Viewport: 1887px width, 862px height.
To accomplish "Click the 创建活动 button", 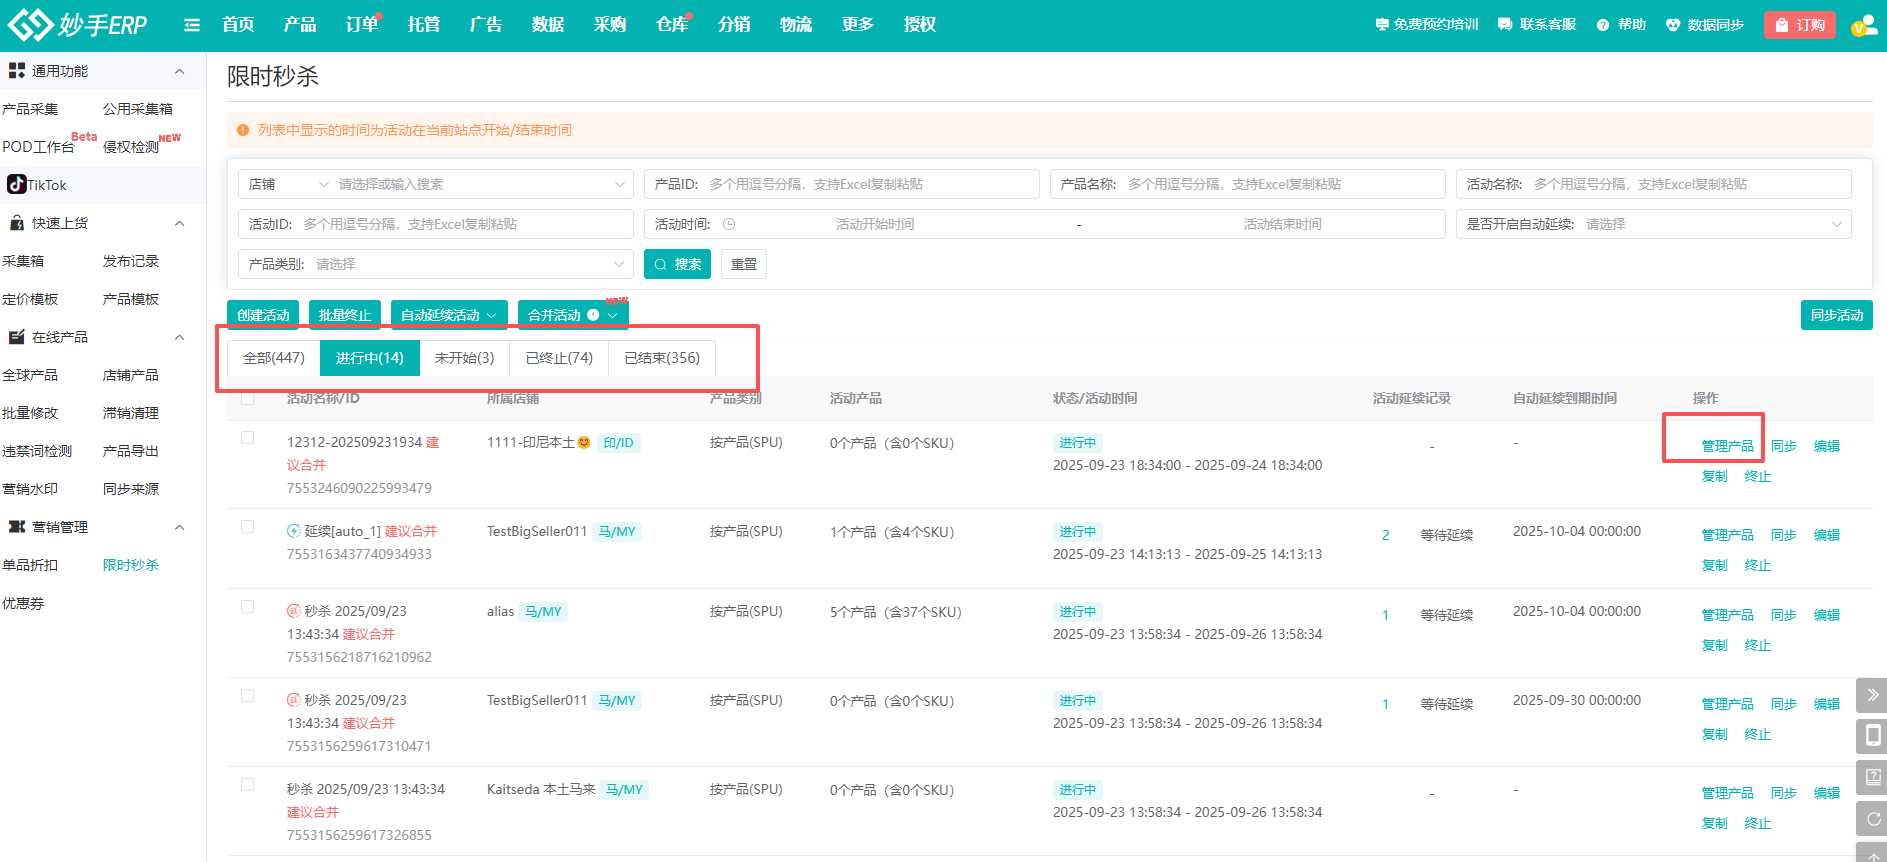I will click(x=263, y=315).
